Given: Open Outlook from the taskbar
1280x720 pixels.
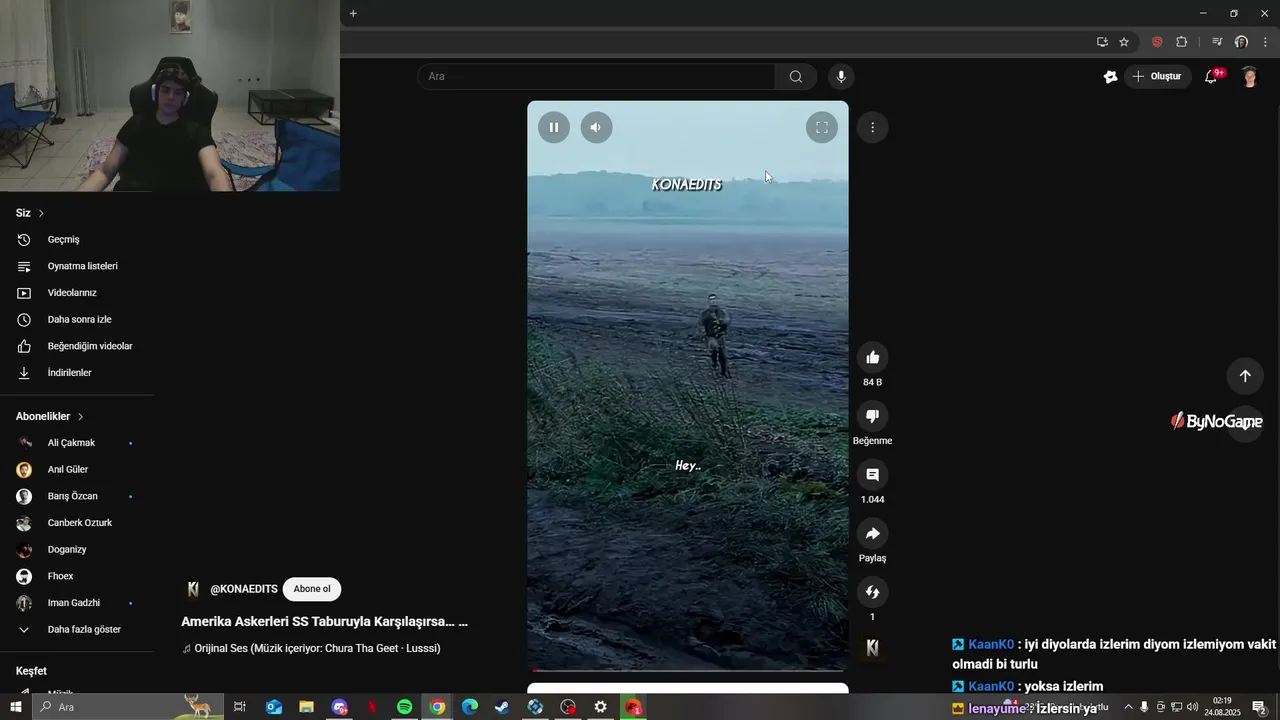Looking at the screenshot, I should coord(274,707).
